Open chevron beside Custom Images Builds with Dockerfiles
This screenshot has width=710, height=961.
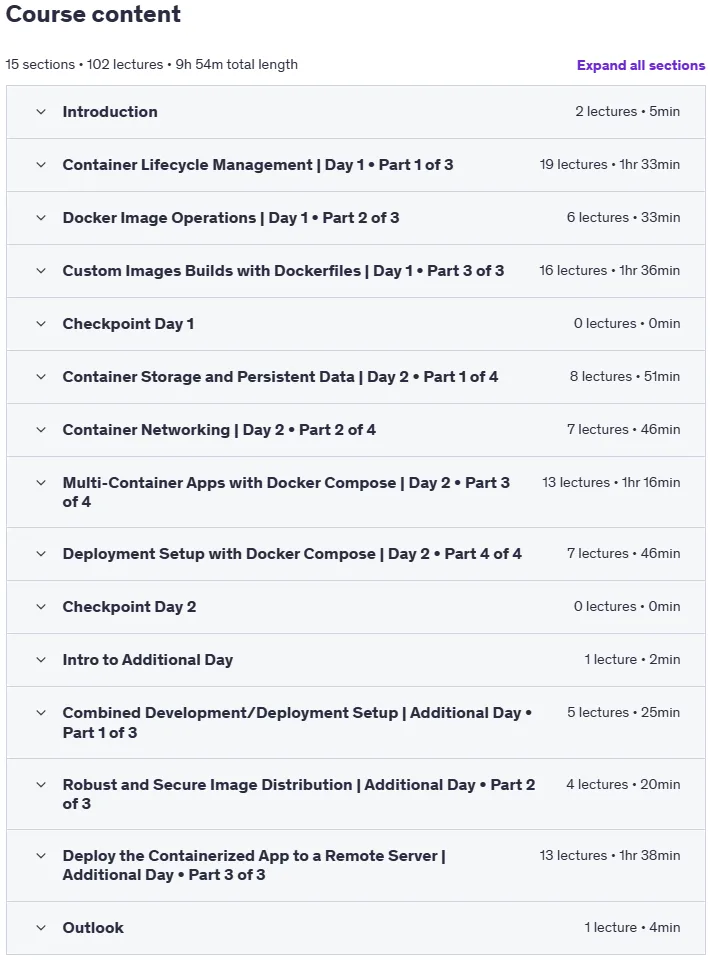coord(41,270)
